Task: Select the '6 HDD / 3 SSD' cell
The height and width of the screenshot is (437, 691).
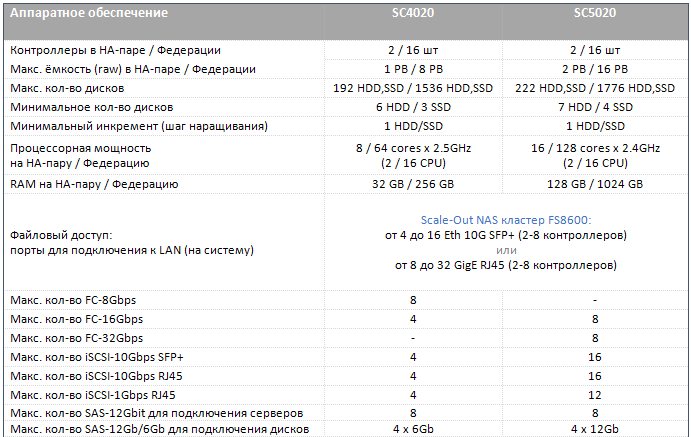Action: [x=413, y=107]
